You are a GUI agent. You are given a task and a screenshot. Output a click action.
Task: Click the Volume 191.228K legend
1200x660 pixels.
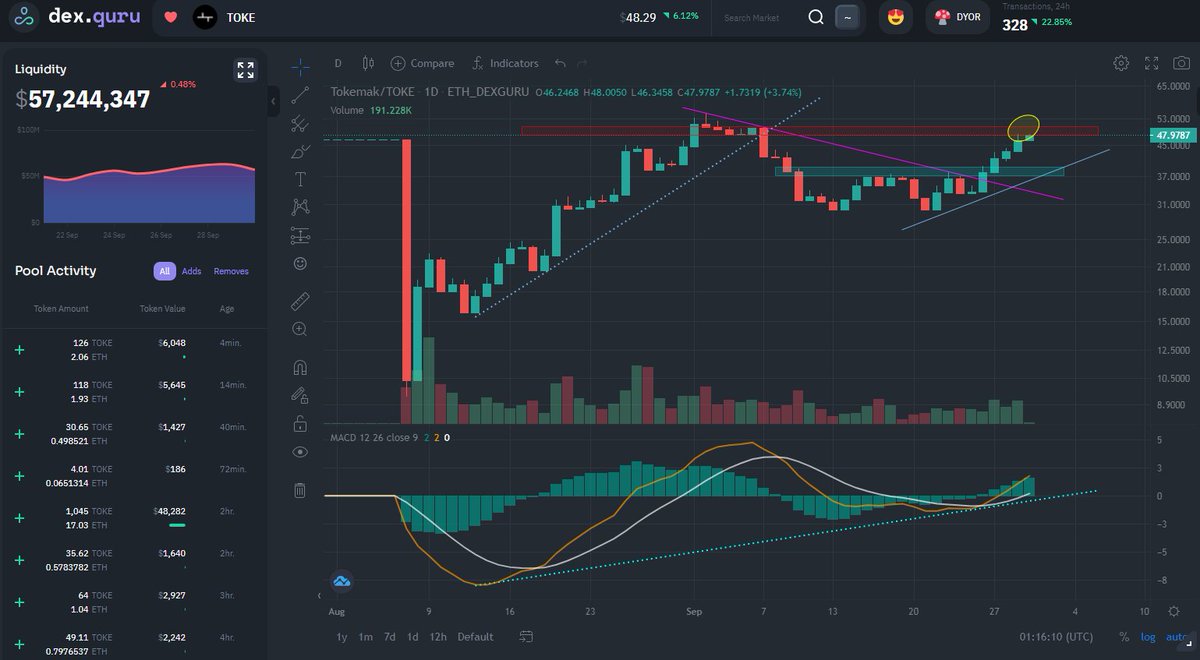pos(371,110)
